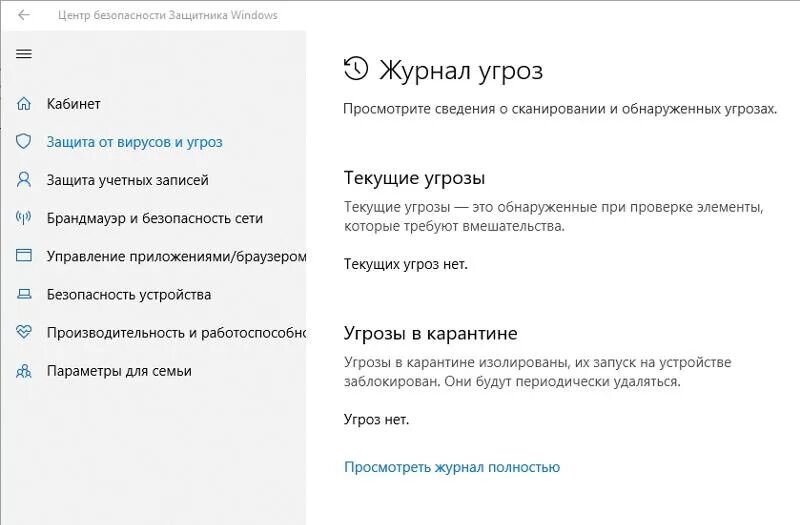
Task: Click the heart icon for device health
Action: [23, 332]
